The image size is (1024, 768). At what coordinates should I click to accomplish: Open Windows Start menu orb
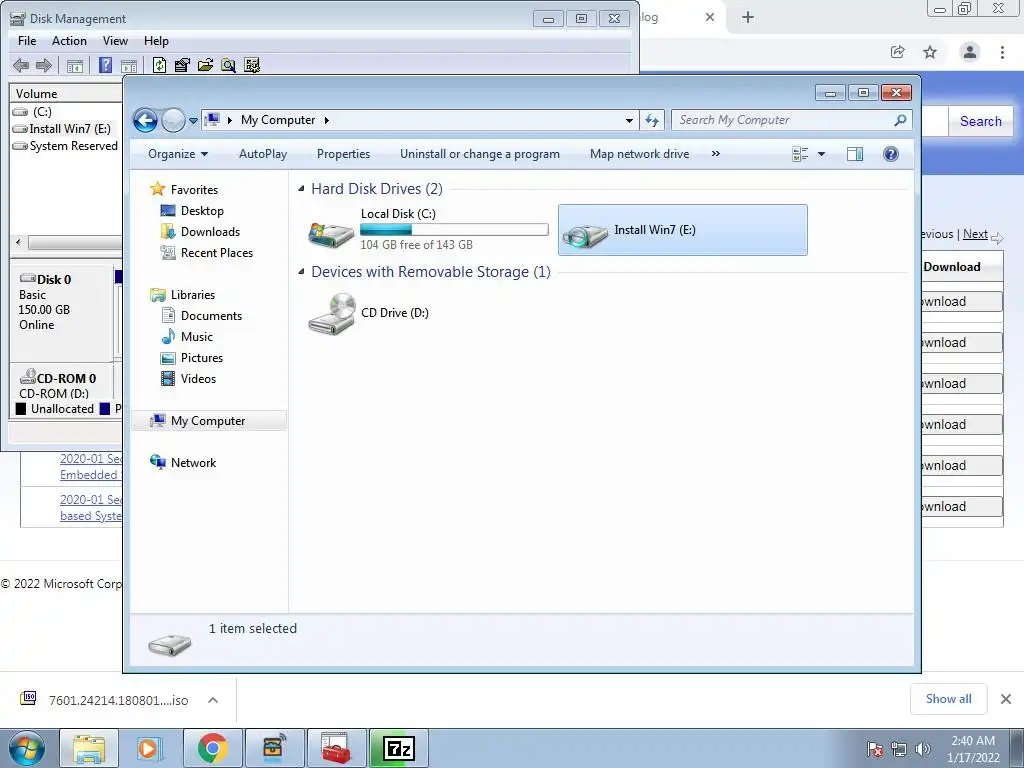coord(27,748)
